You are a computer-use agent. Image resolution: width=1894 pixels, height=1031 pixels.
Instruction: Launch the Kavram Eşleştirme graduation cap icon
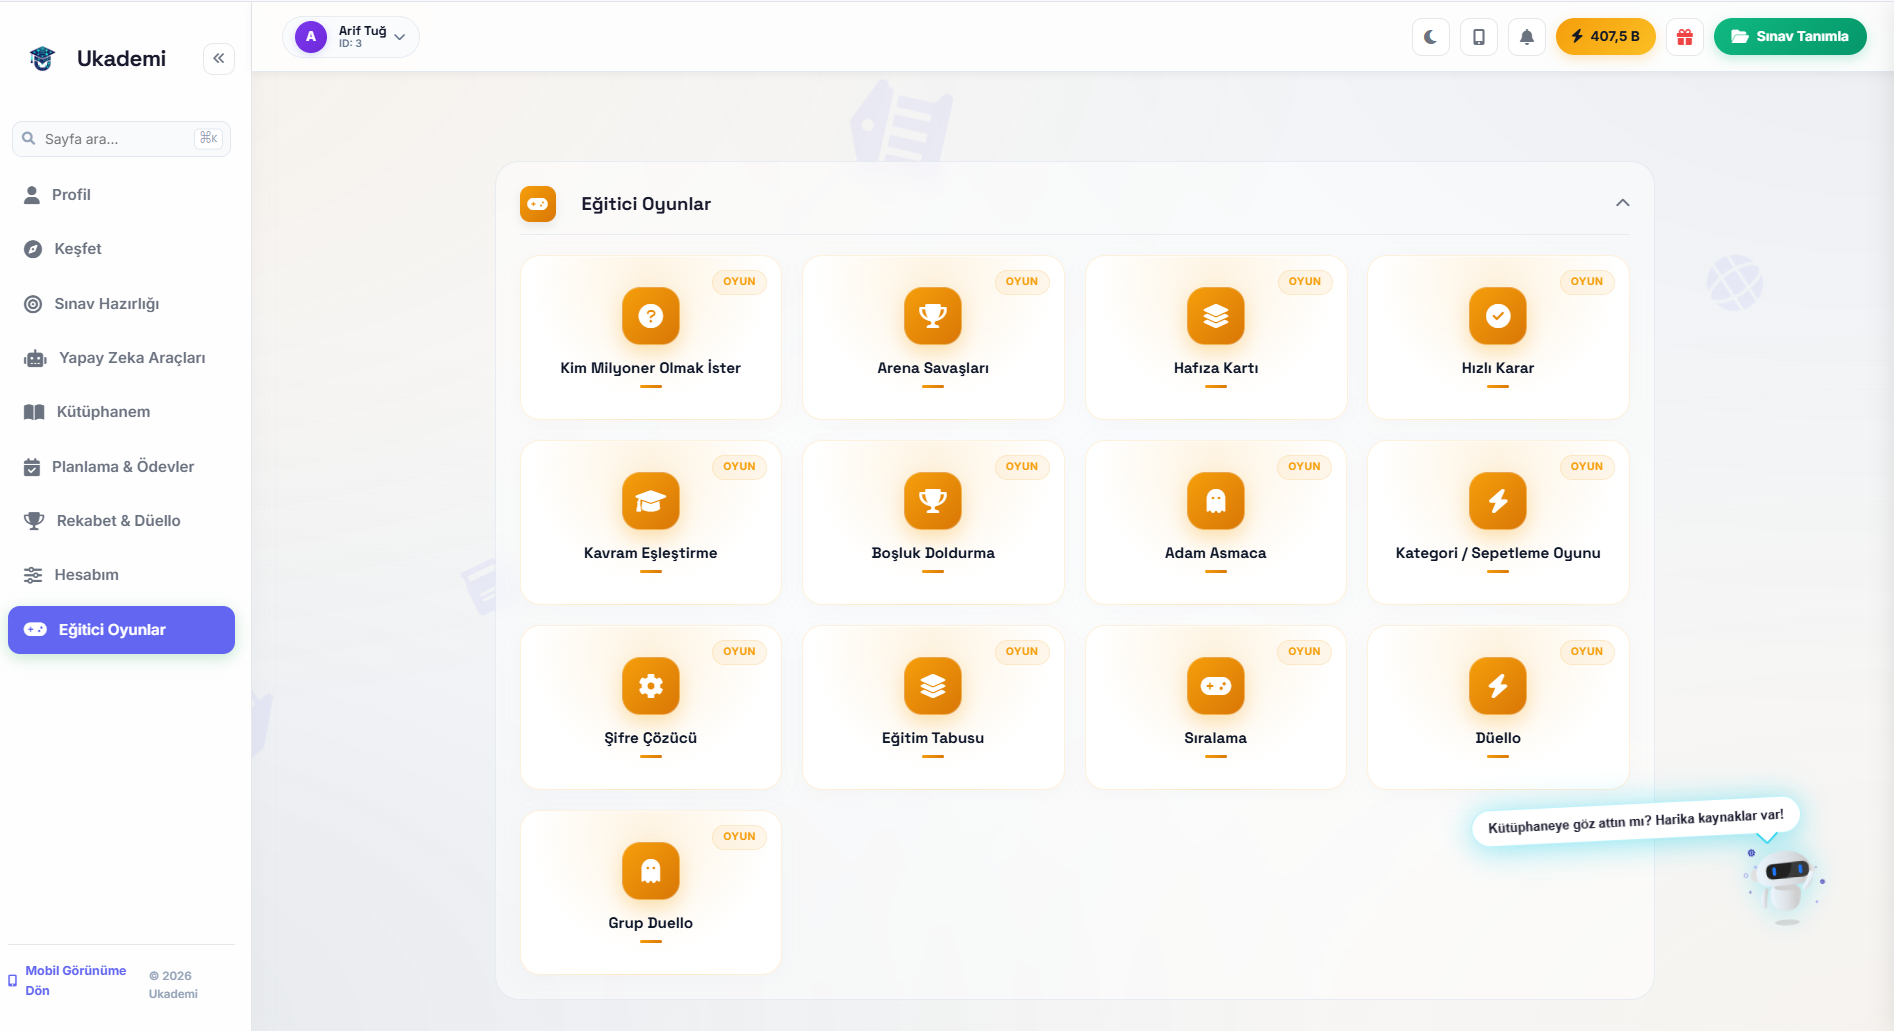pos(651,501)
